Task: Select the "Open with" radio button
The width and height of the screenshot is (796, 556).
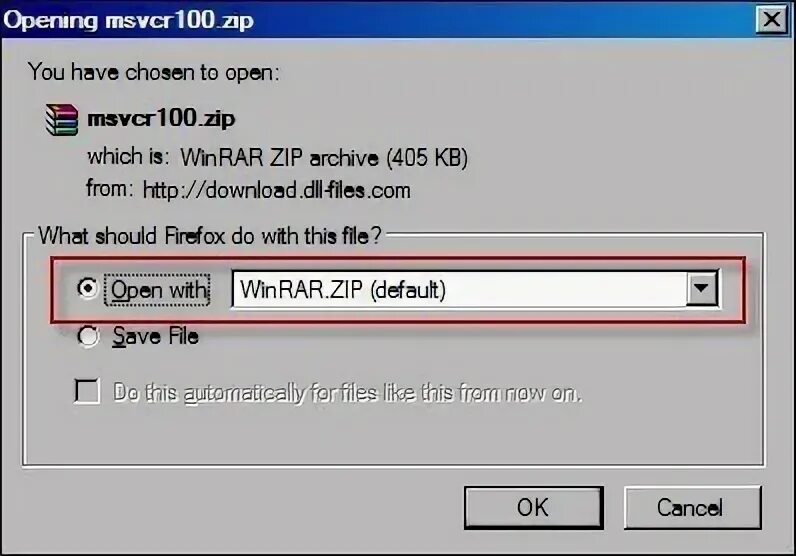Action: [x=87, y=288]
